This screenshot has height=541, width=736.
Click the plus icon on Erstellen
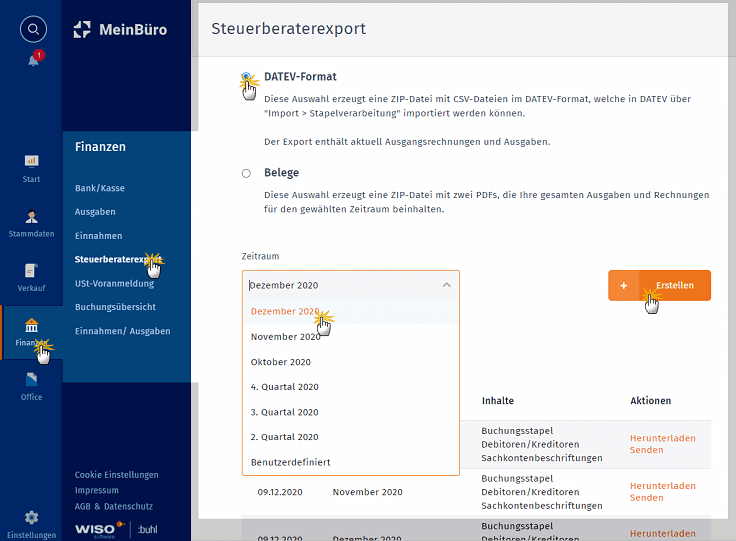tap(623, 285)
